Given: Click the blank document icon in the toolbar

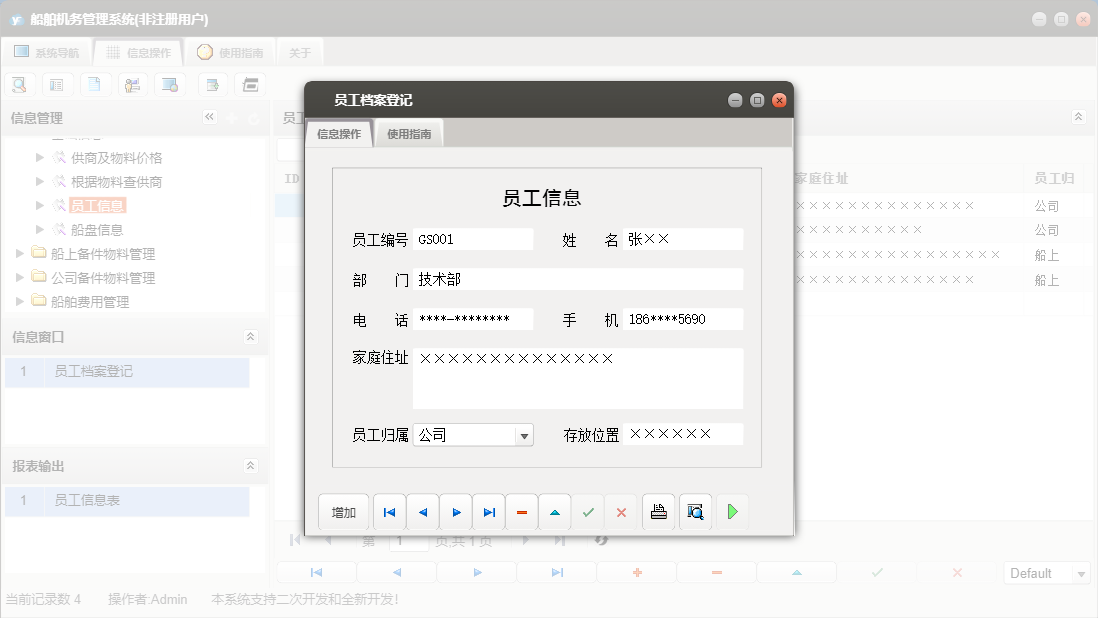Looking at the screenshot, I should point(95,84).
